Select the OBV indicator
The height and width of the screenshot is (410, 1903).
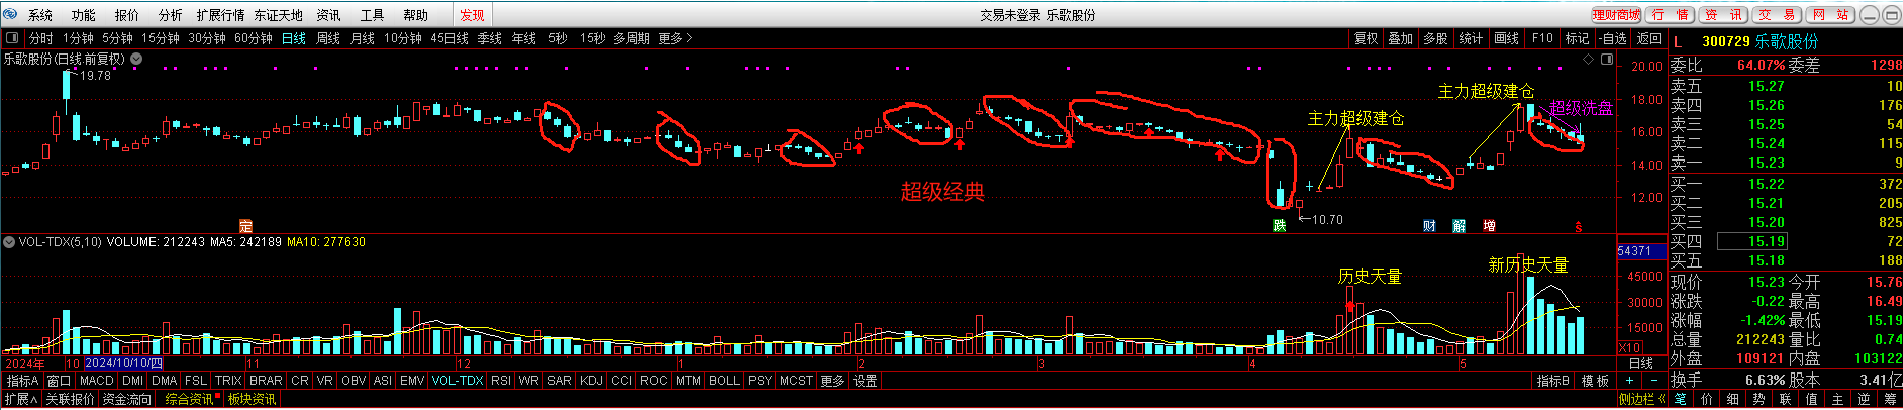[x=354, y=381]
